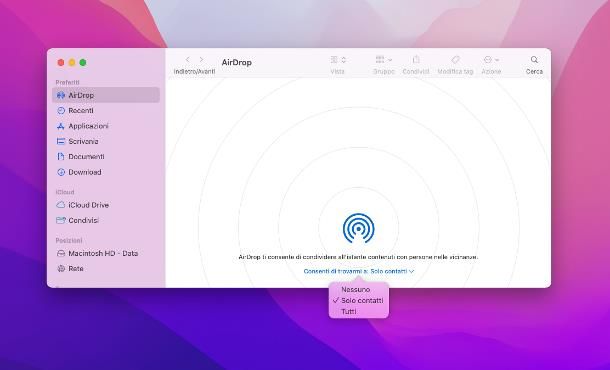This screenshot has height=370, width=610.
Task: Click the Modifica tag toolbar icon
Action: pos(455,60)
